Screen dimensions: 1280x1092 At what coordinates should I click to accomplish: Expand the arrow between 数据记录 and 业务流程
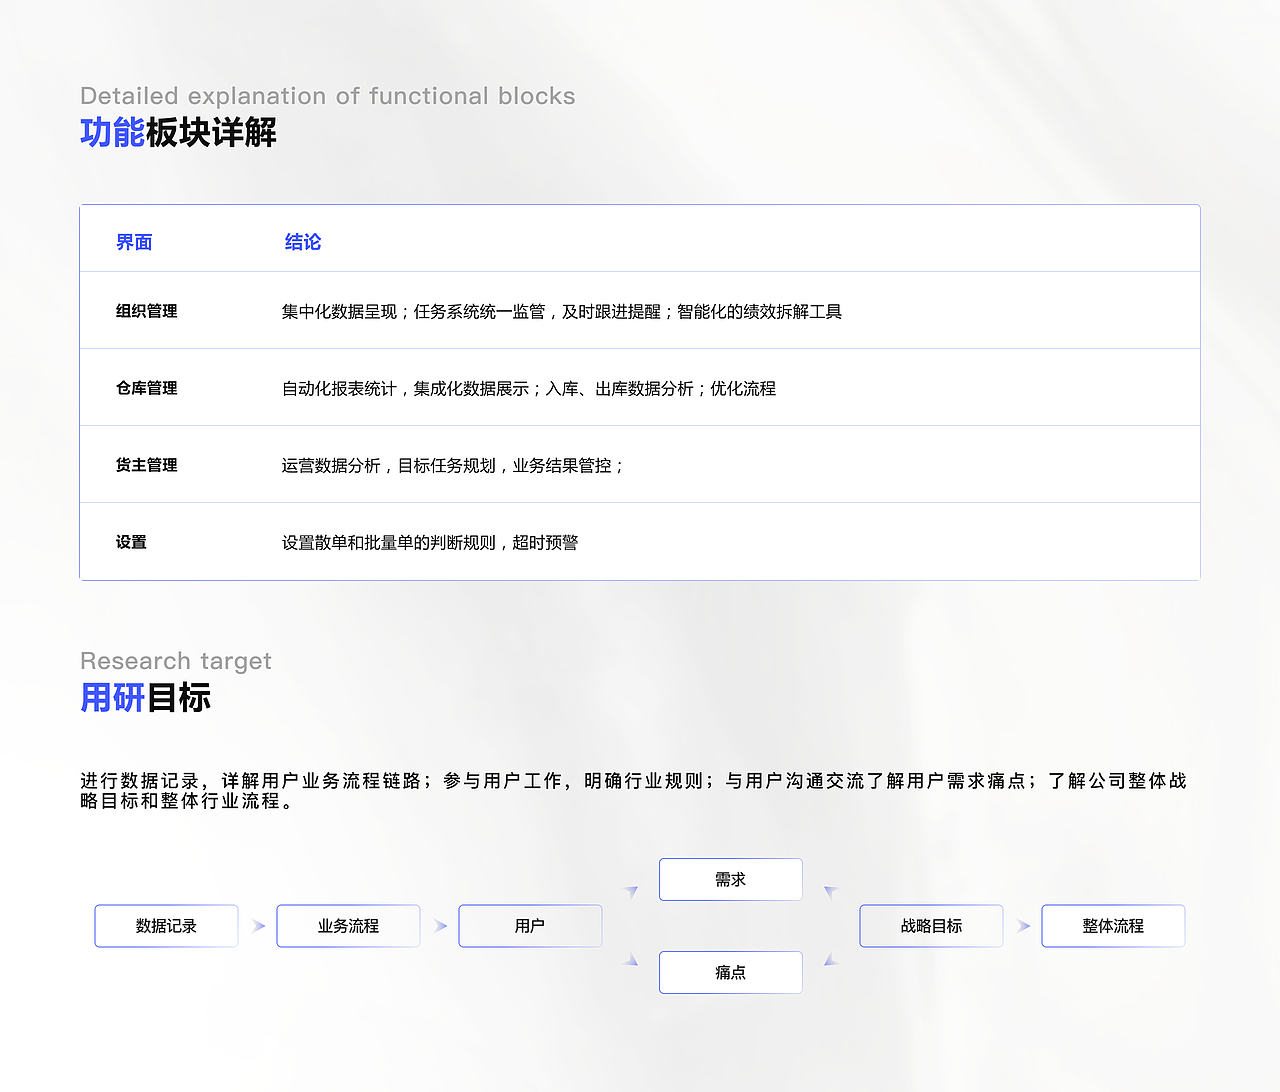258,926
